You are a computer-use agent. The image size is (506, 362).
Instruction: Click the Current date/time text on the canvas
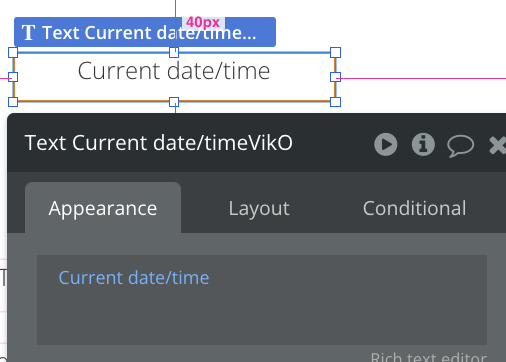click(174, 71)
